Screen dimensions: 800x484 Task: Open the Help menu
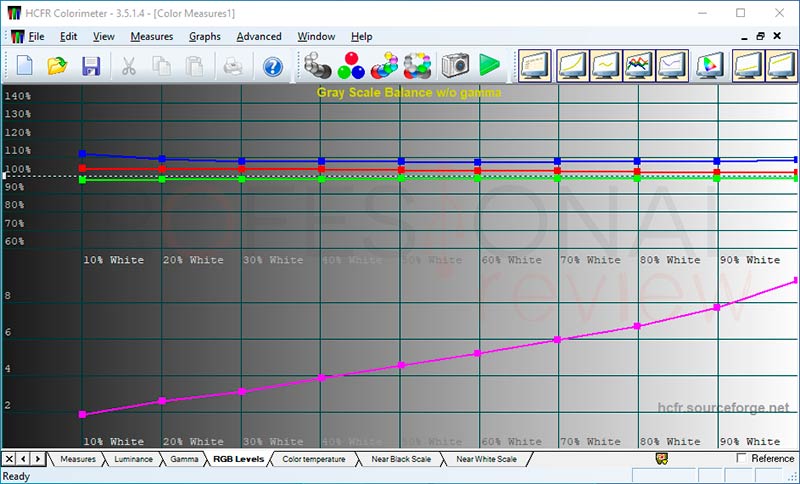coord(361,37)
